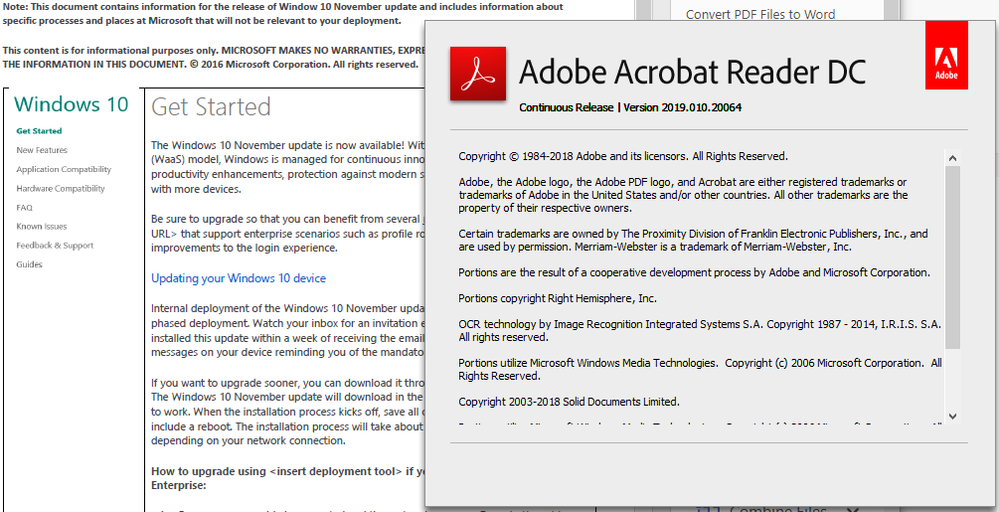Click the red Acrobat Reader logo icon
This screenshot has height=512, width=999.
478,73
